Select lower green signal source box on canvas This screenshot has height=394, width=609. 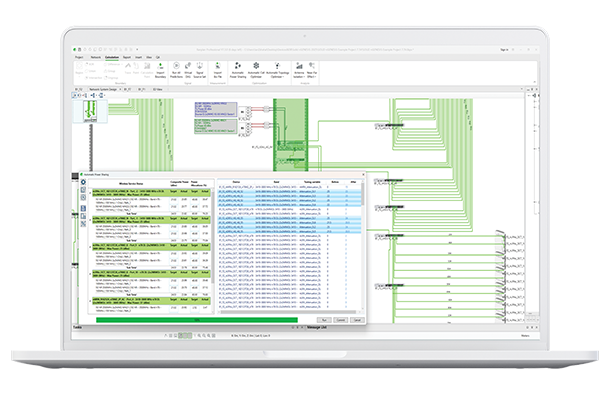point(216,126)
